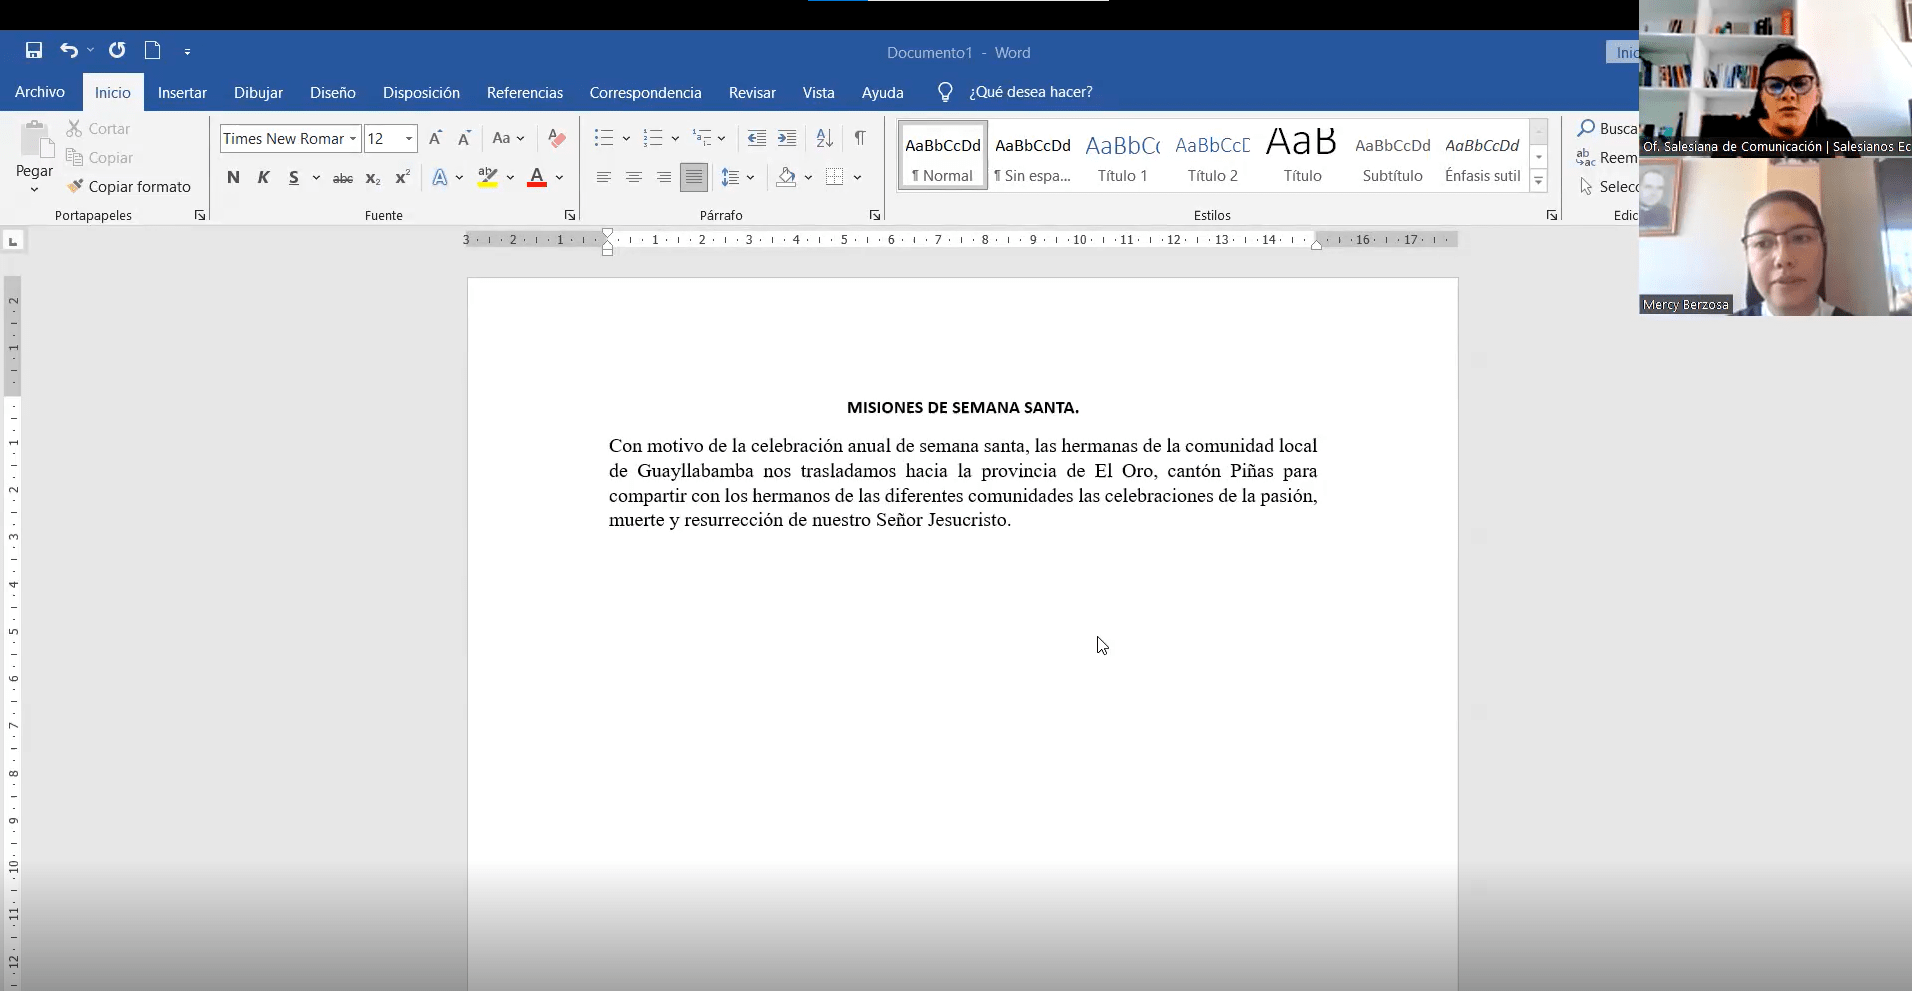
Task: Click Copiar in the clipboard group
Action: point(99,157)
